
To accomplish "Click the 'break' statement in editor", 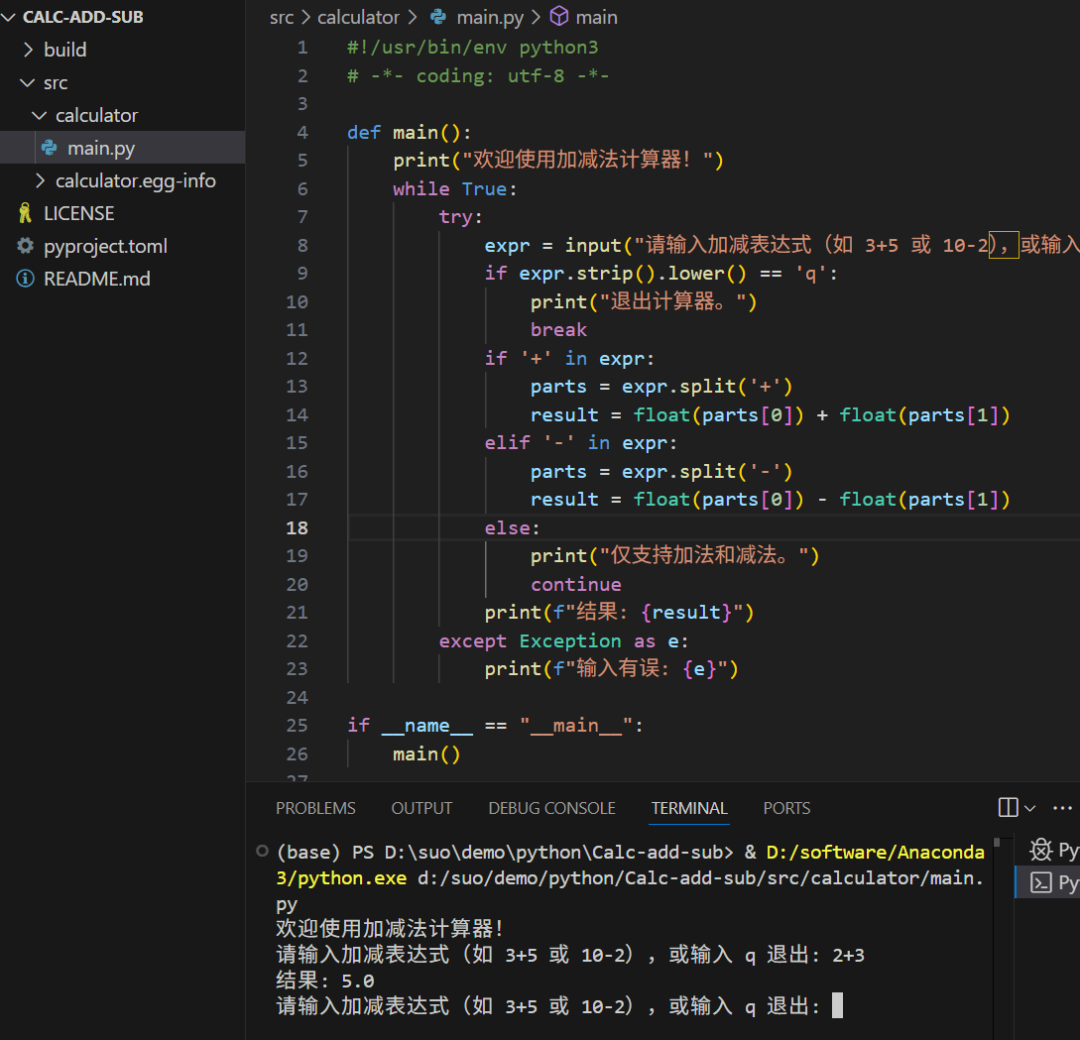I will 559,330.
